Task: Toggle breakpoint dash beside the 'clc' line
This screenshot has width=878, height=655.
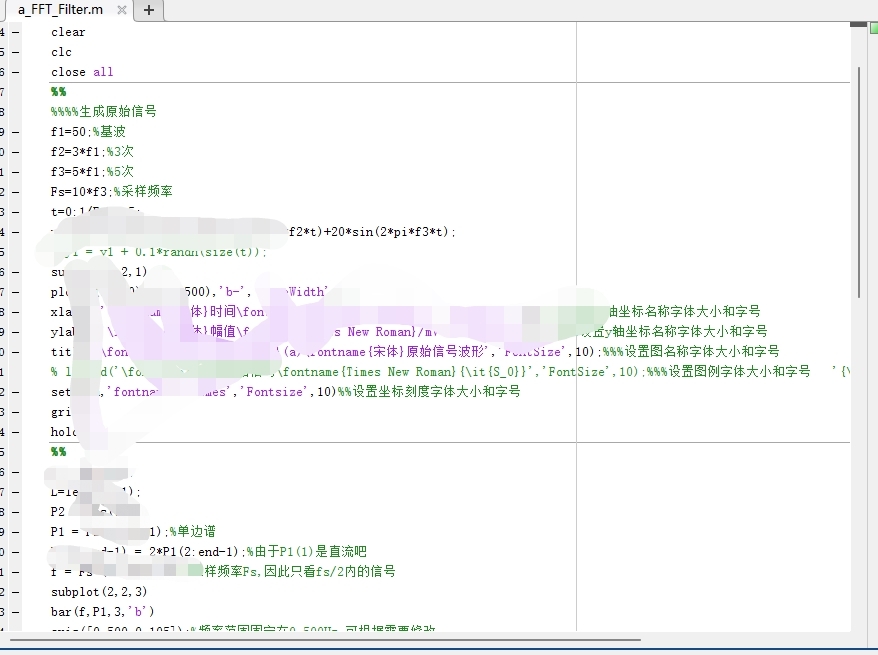Action: click(15, 52)
